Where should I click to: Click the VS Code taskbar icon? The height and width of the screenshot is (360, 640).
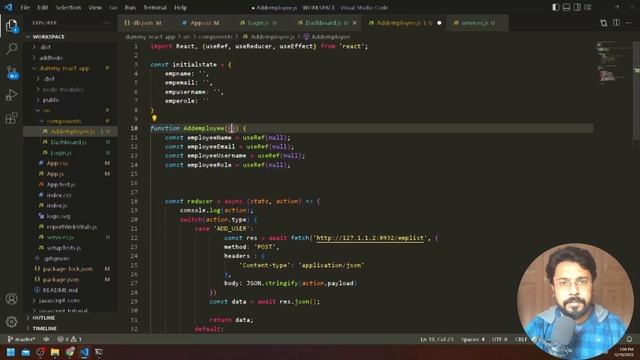click(84, 352)
